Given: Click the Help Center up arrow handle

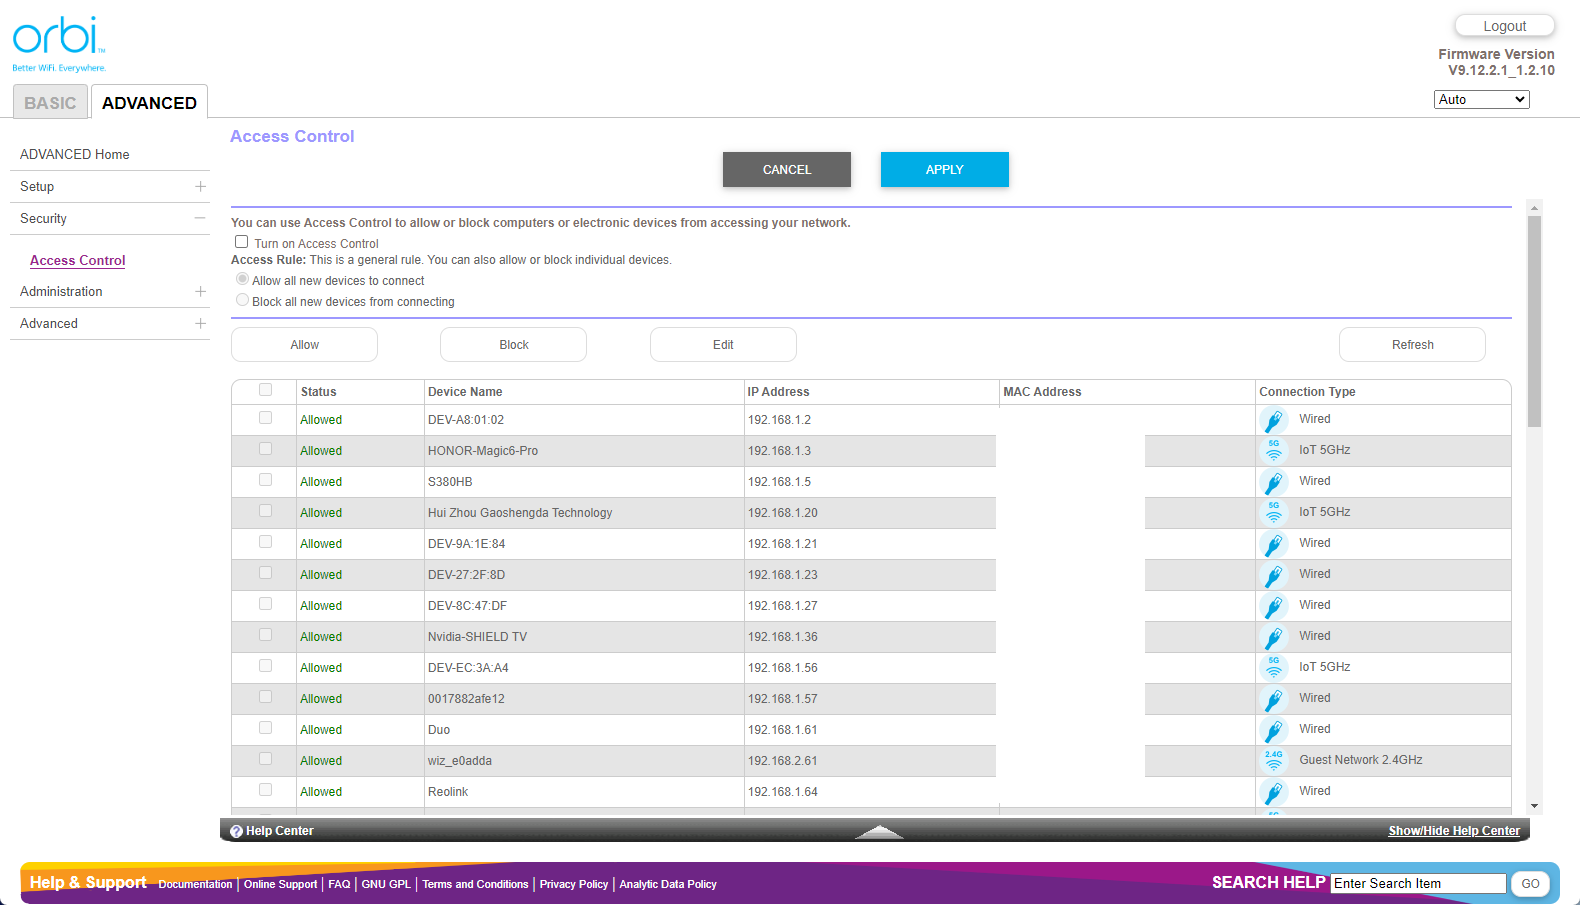Looking at the screenshot, I should coord(879,831).
